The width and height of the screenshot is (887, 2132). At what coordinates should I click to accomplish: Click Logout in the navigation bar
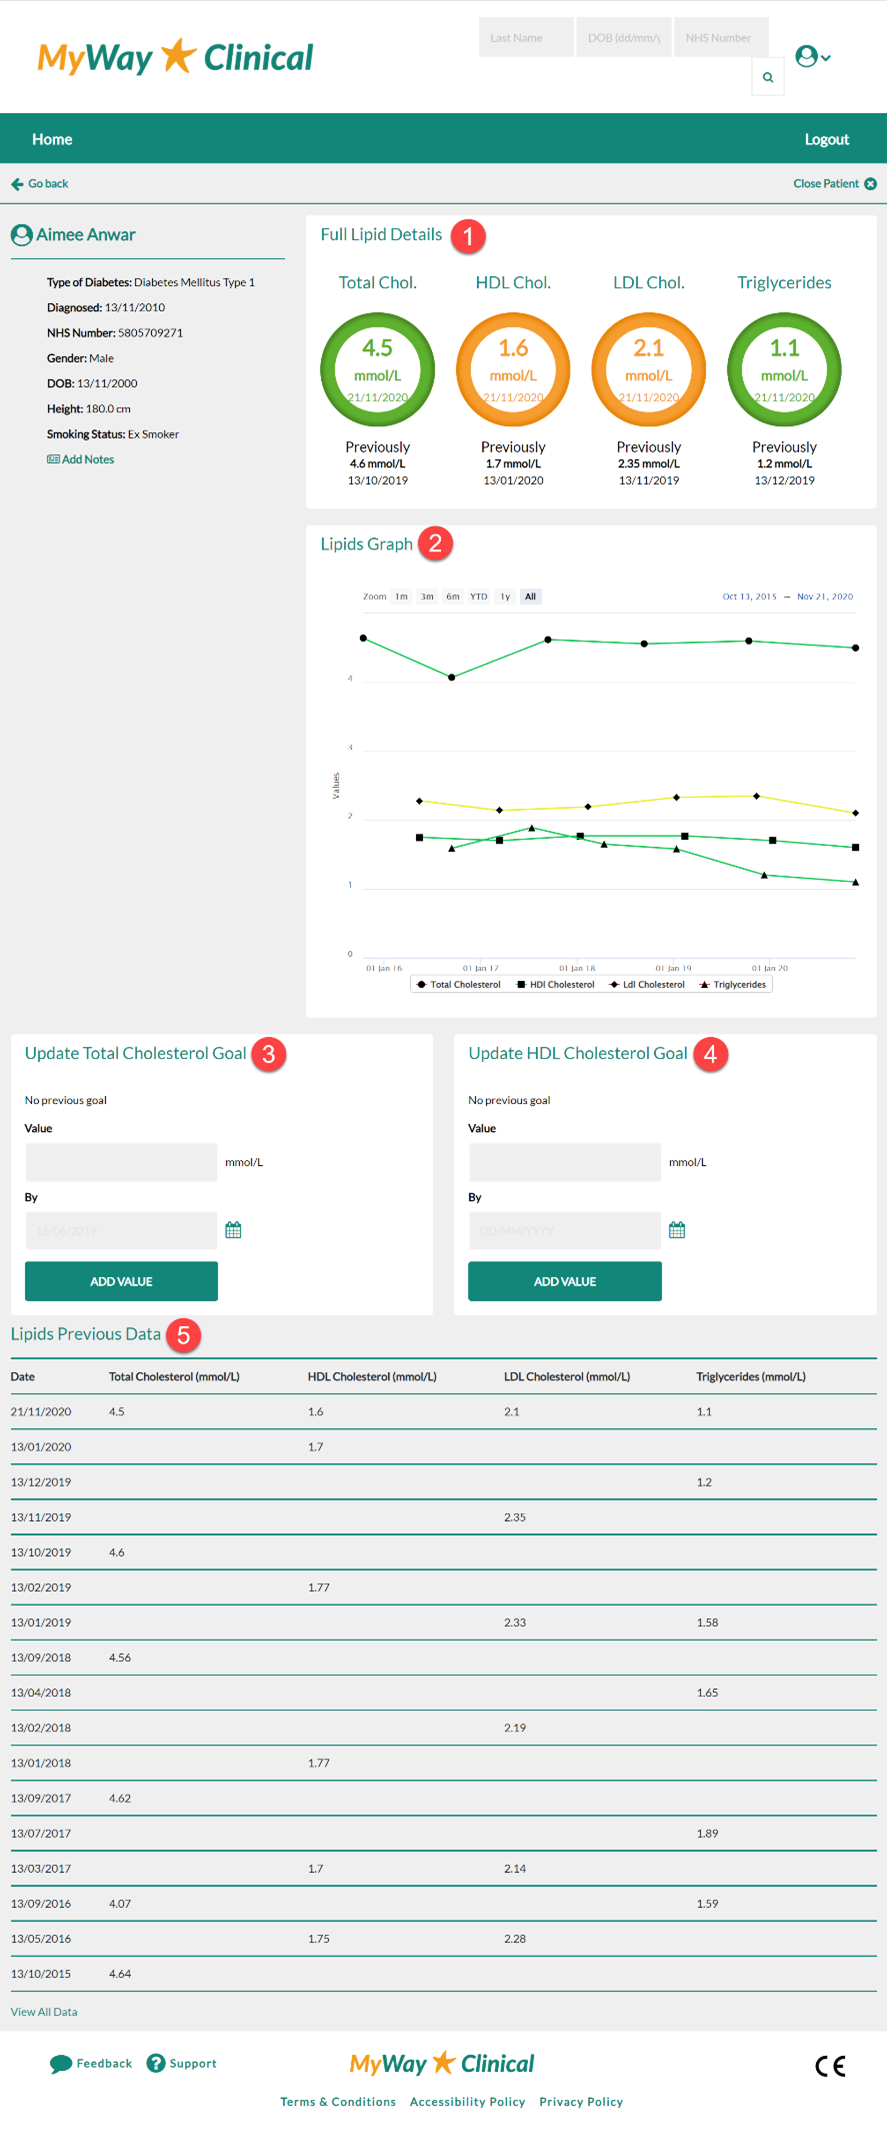[x=826, y=139]
